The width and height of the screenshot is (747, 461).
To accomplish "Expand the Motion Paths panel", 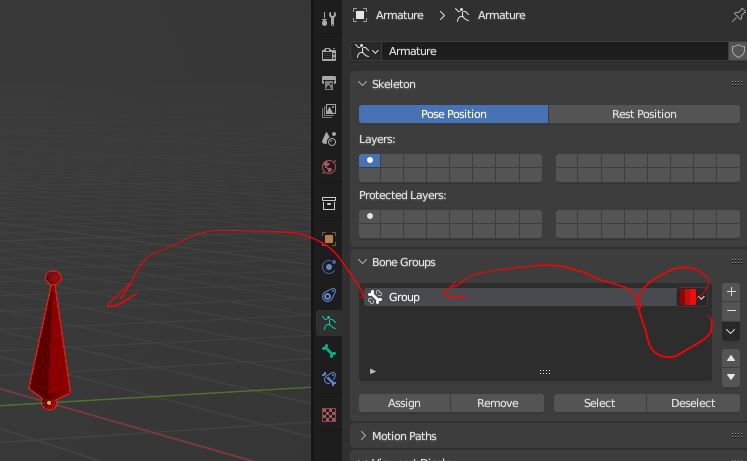I will [364, 436].
